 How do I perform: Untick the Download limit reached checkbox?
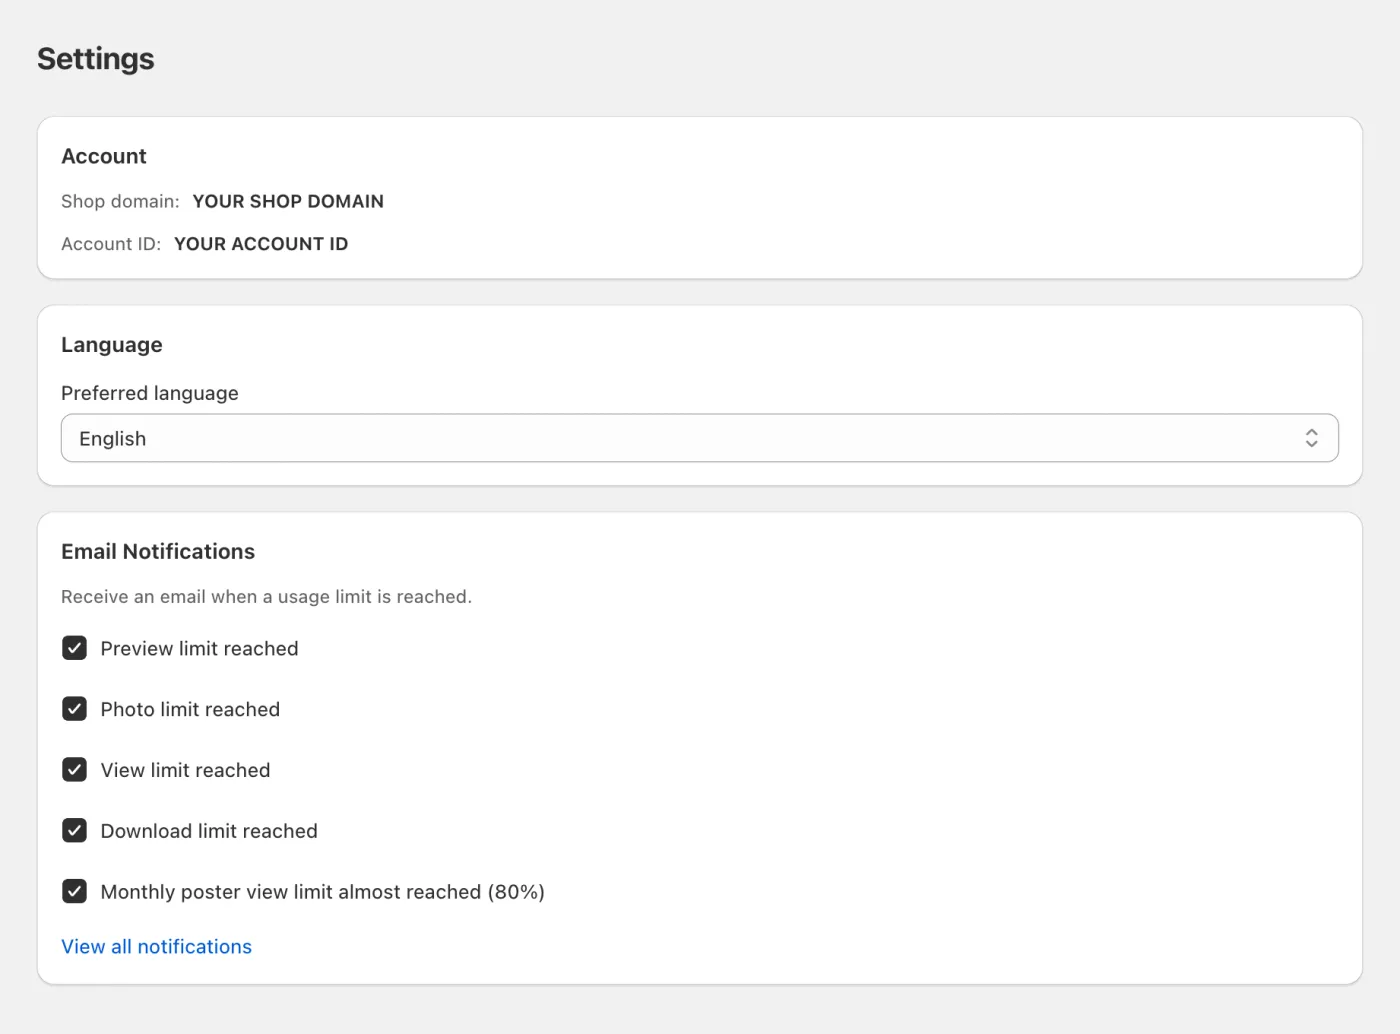[x=74, y=831]
